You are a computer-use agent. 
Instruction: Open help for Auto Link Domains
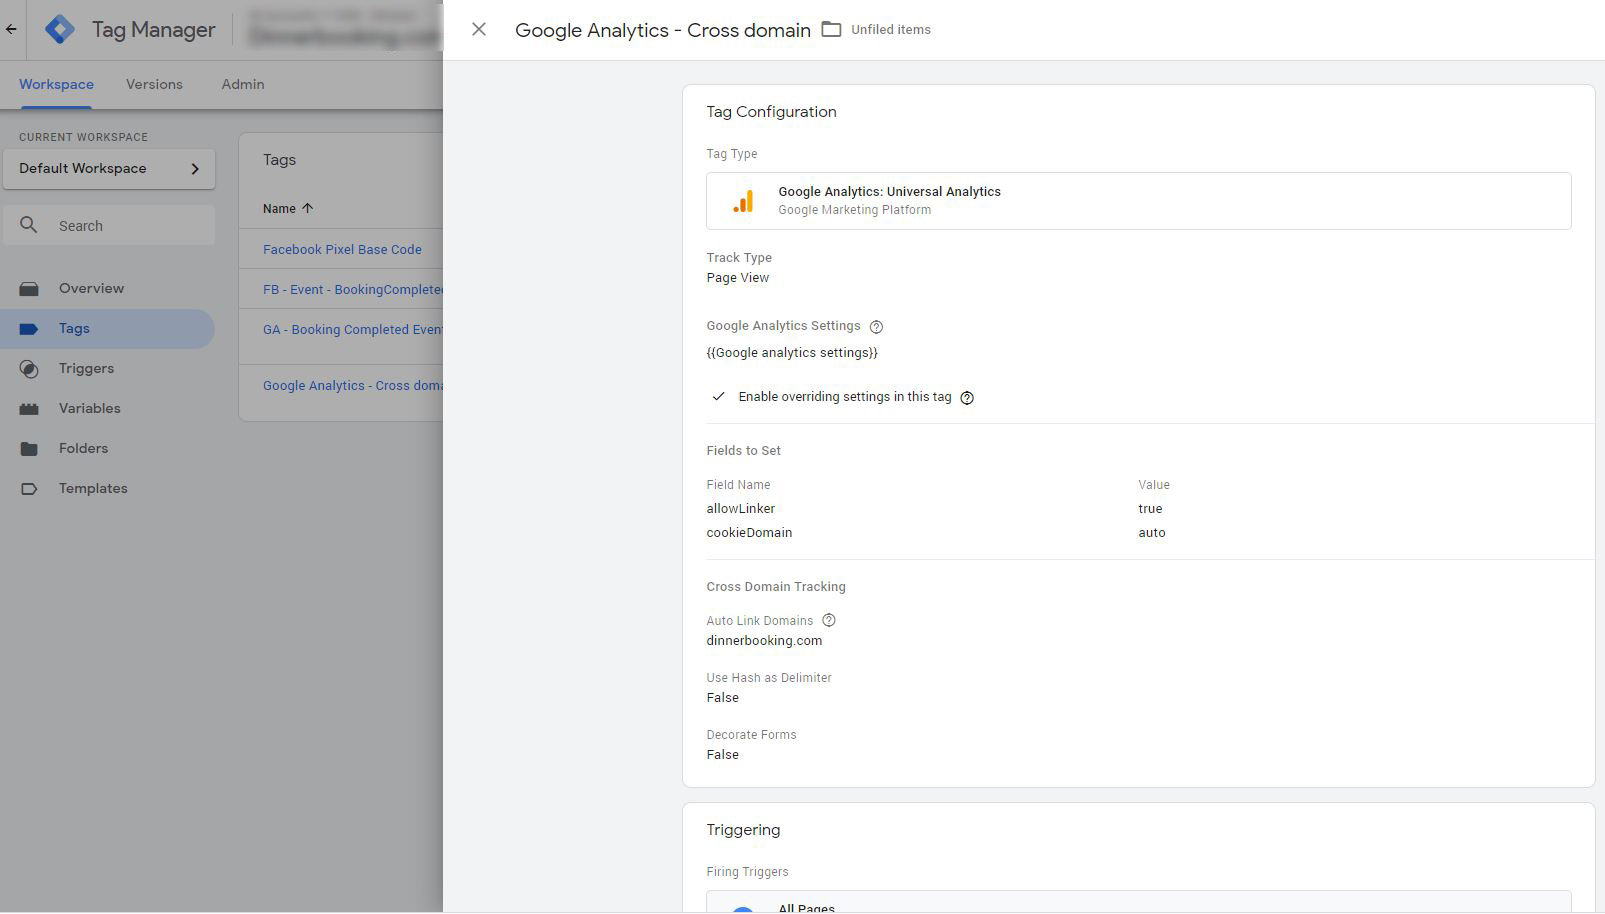tap(828, 620)
